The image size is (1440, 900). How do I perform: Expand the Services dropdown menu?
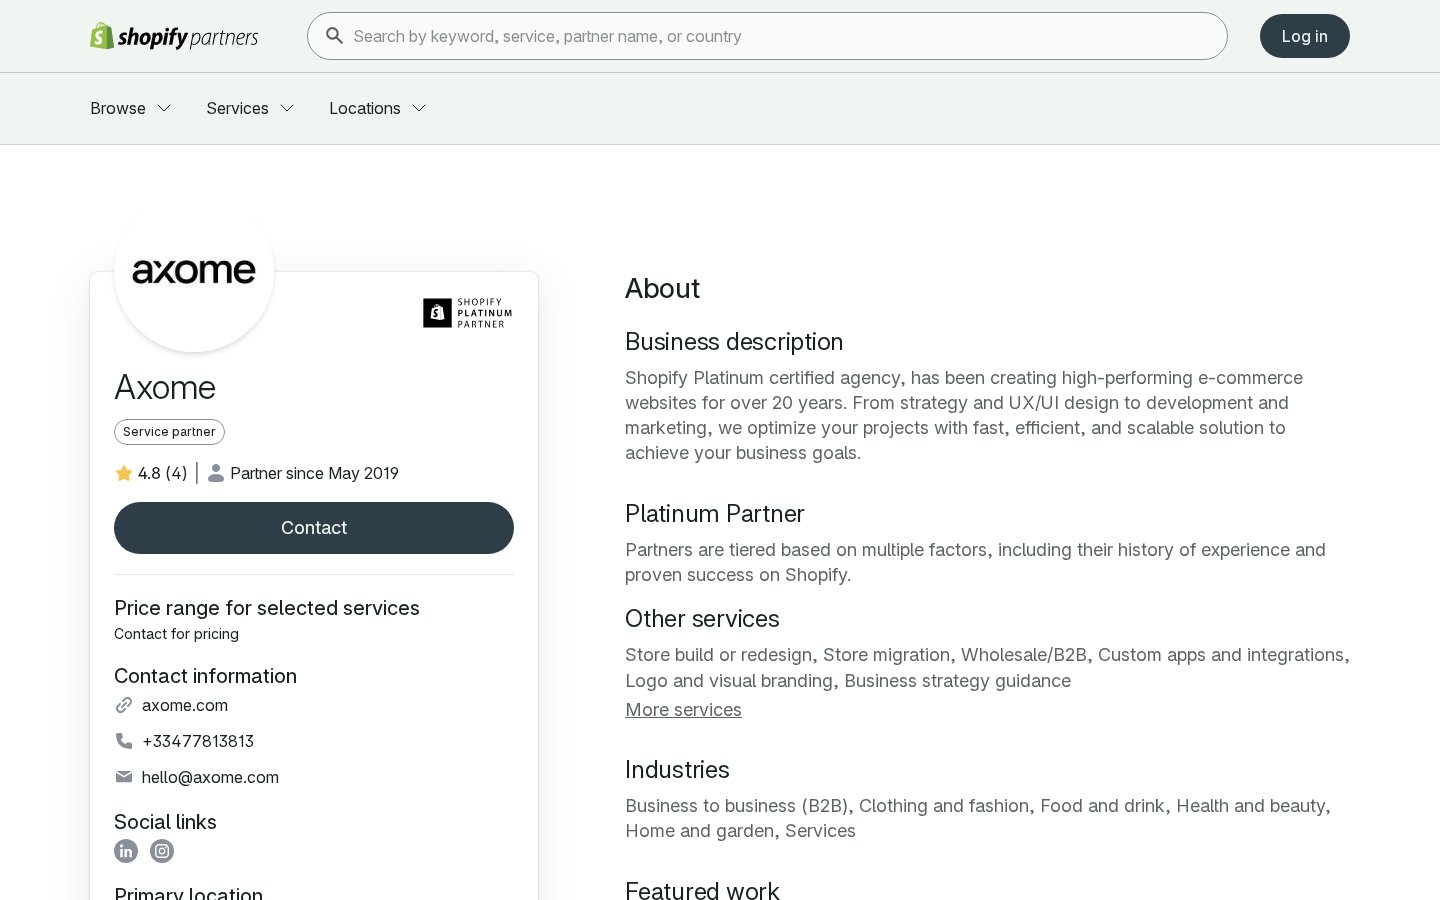(250, 108)
